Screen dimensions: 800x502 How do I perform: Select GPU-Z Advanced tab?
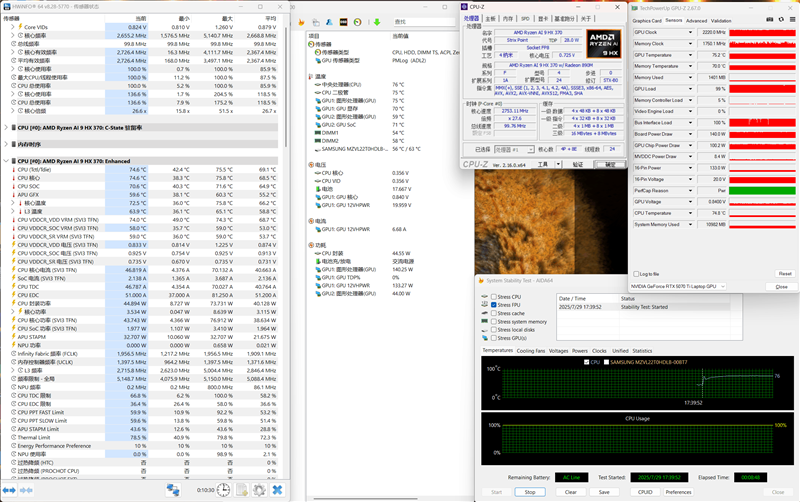point(696,21)
